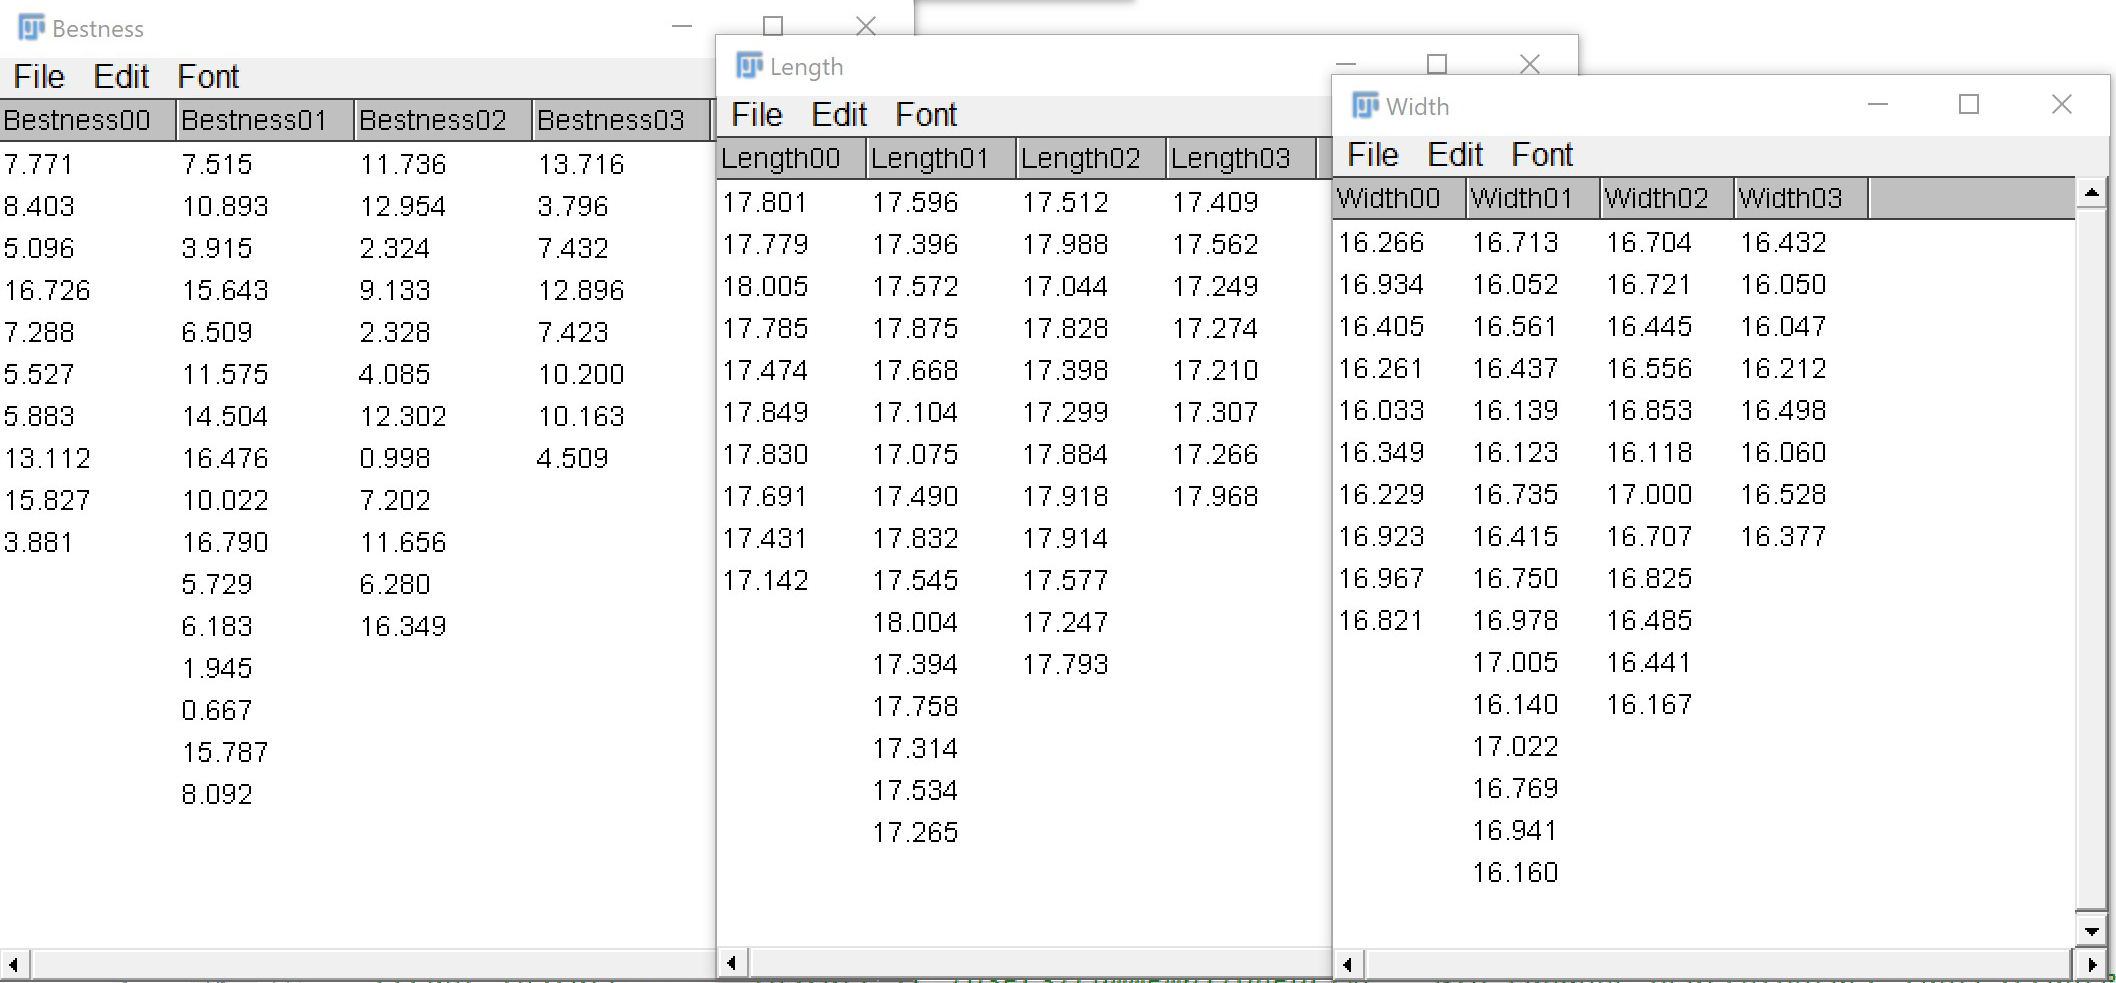Open Edit menu in Length window
Image resolution: width=2116 pixels, height=983 pixels.
pos(838,115)
